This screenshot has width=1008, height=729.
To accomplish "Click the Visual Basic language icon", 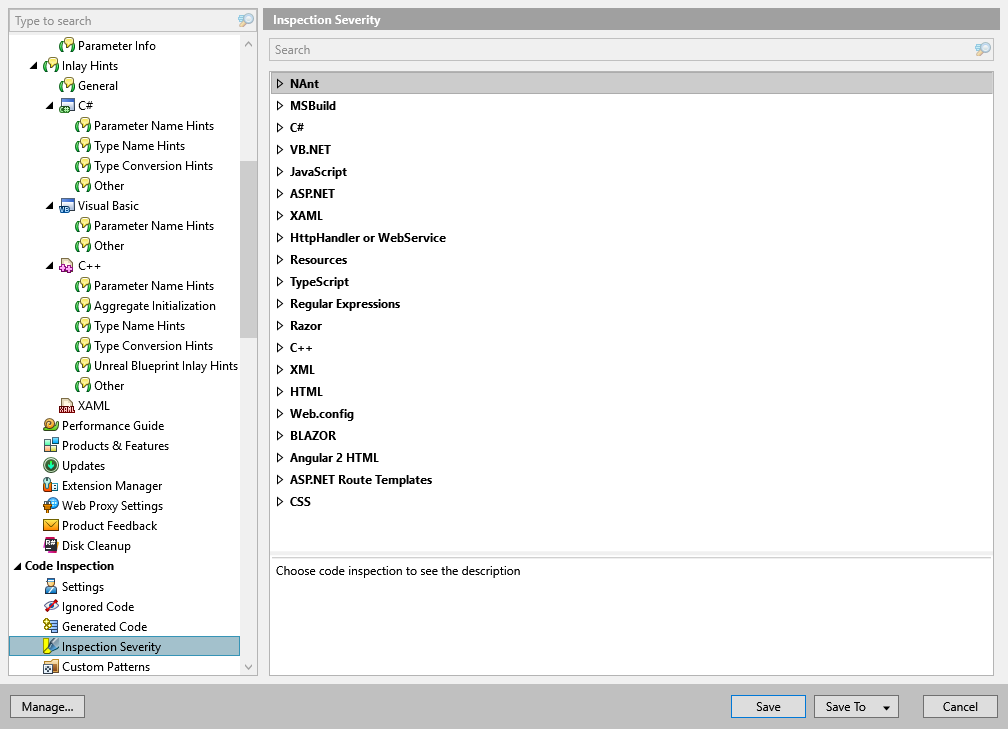I will [x=66, y=206].
